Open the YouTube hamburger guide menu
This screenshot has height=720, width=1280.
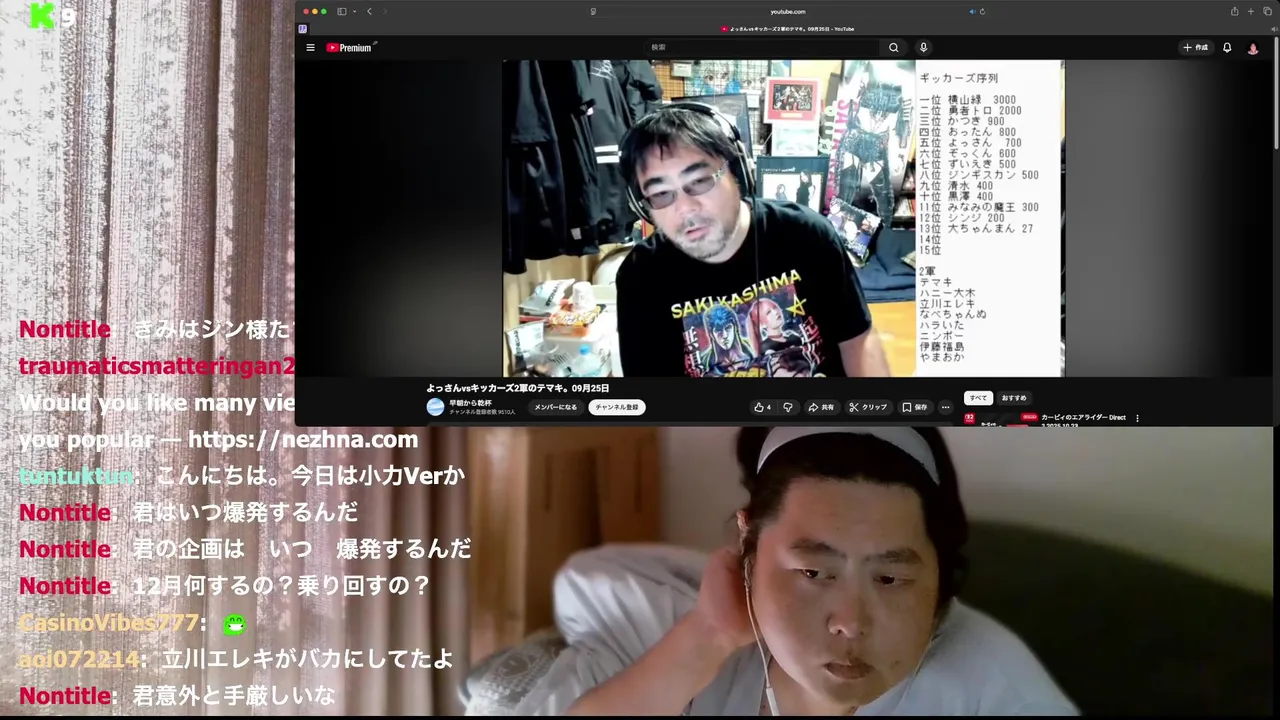click(x=310, y=47)
